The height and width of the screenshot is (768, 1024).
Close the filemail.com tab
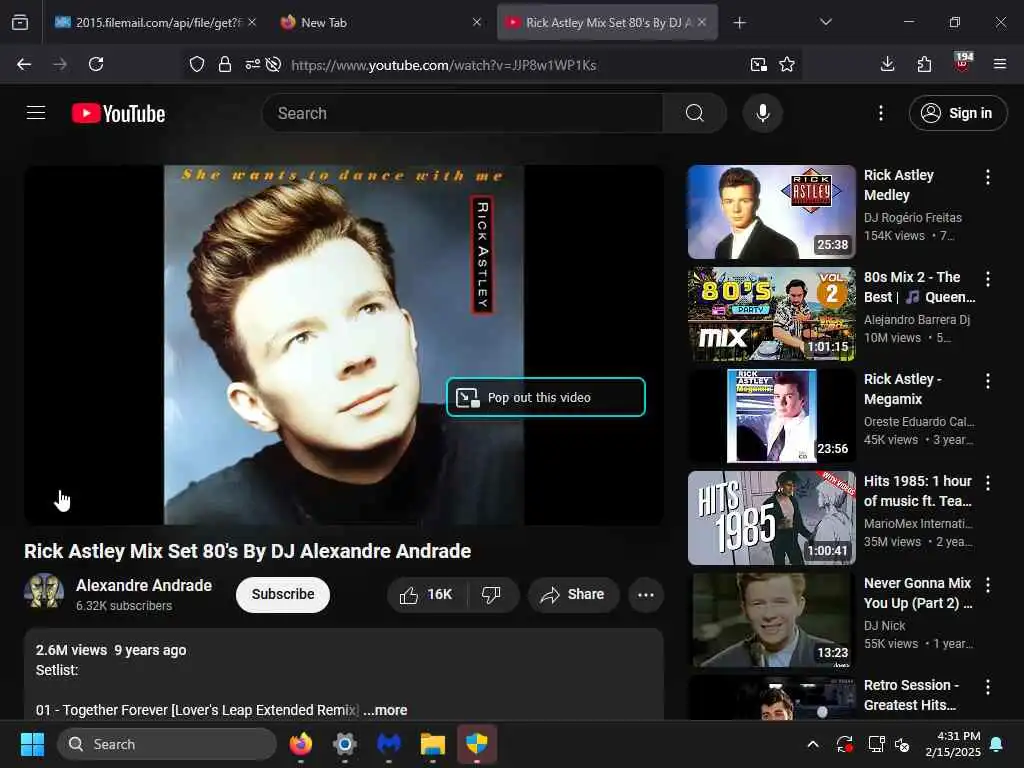click(x=252, y=22)
